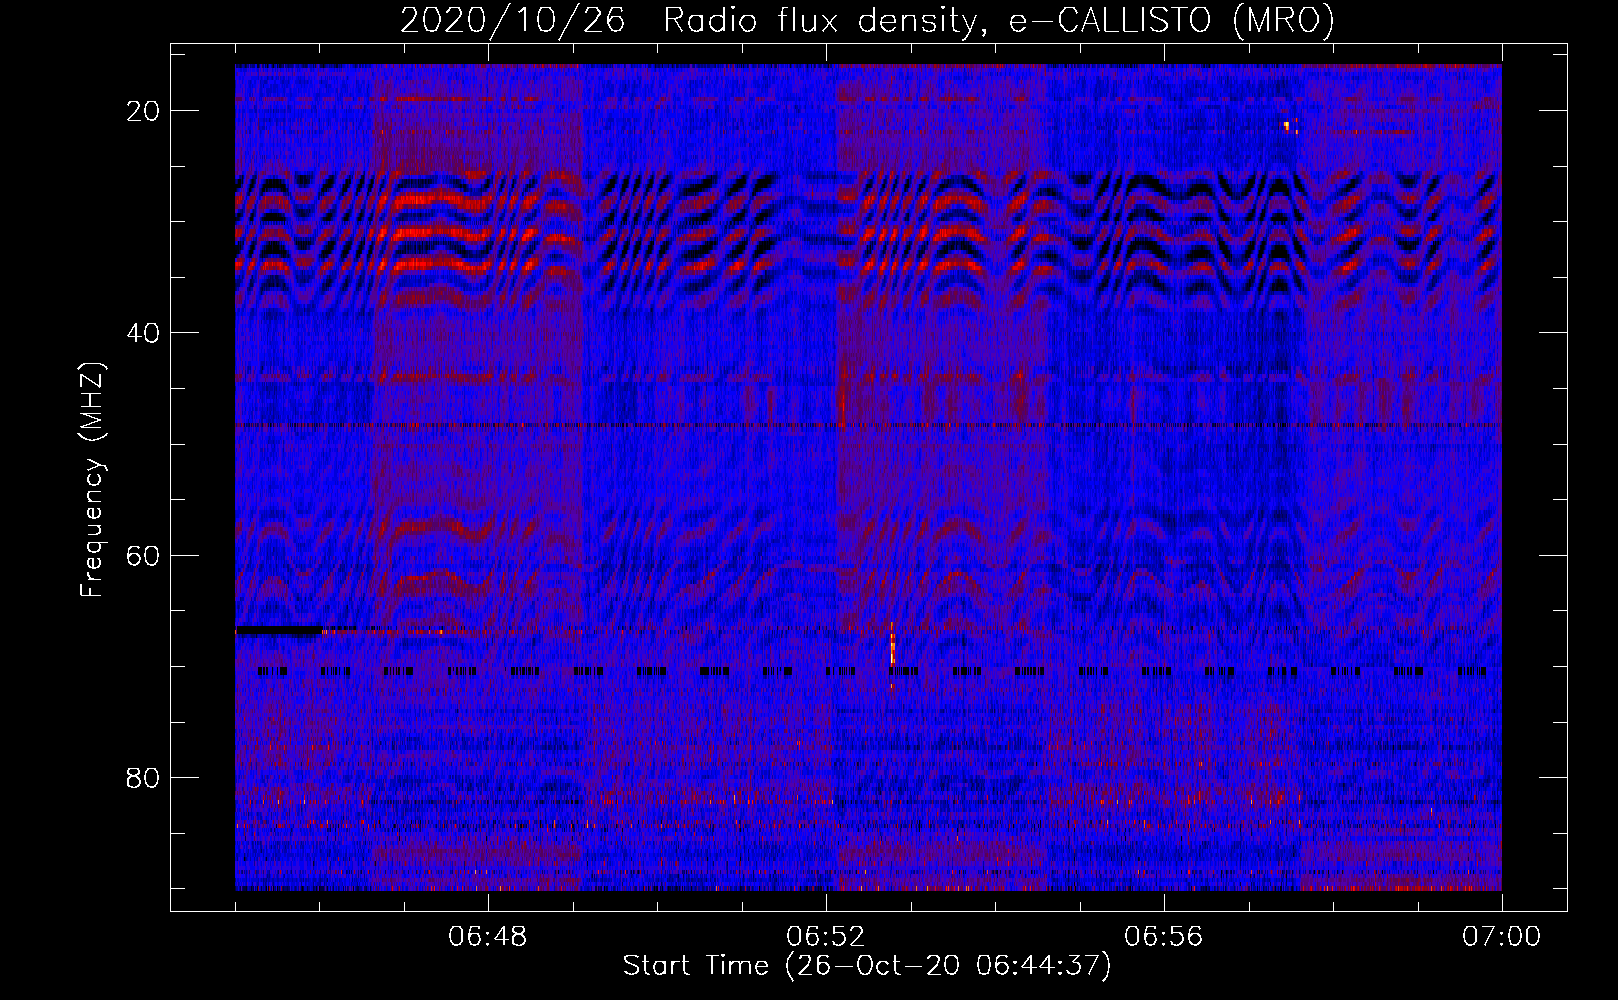The image size is (1618, 1000).
Task: Click the 06:52 time tick label
Action: click(826, 937)
